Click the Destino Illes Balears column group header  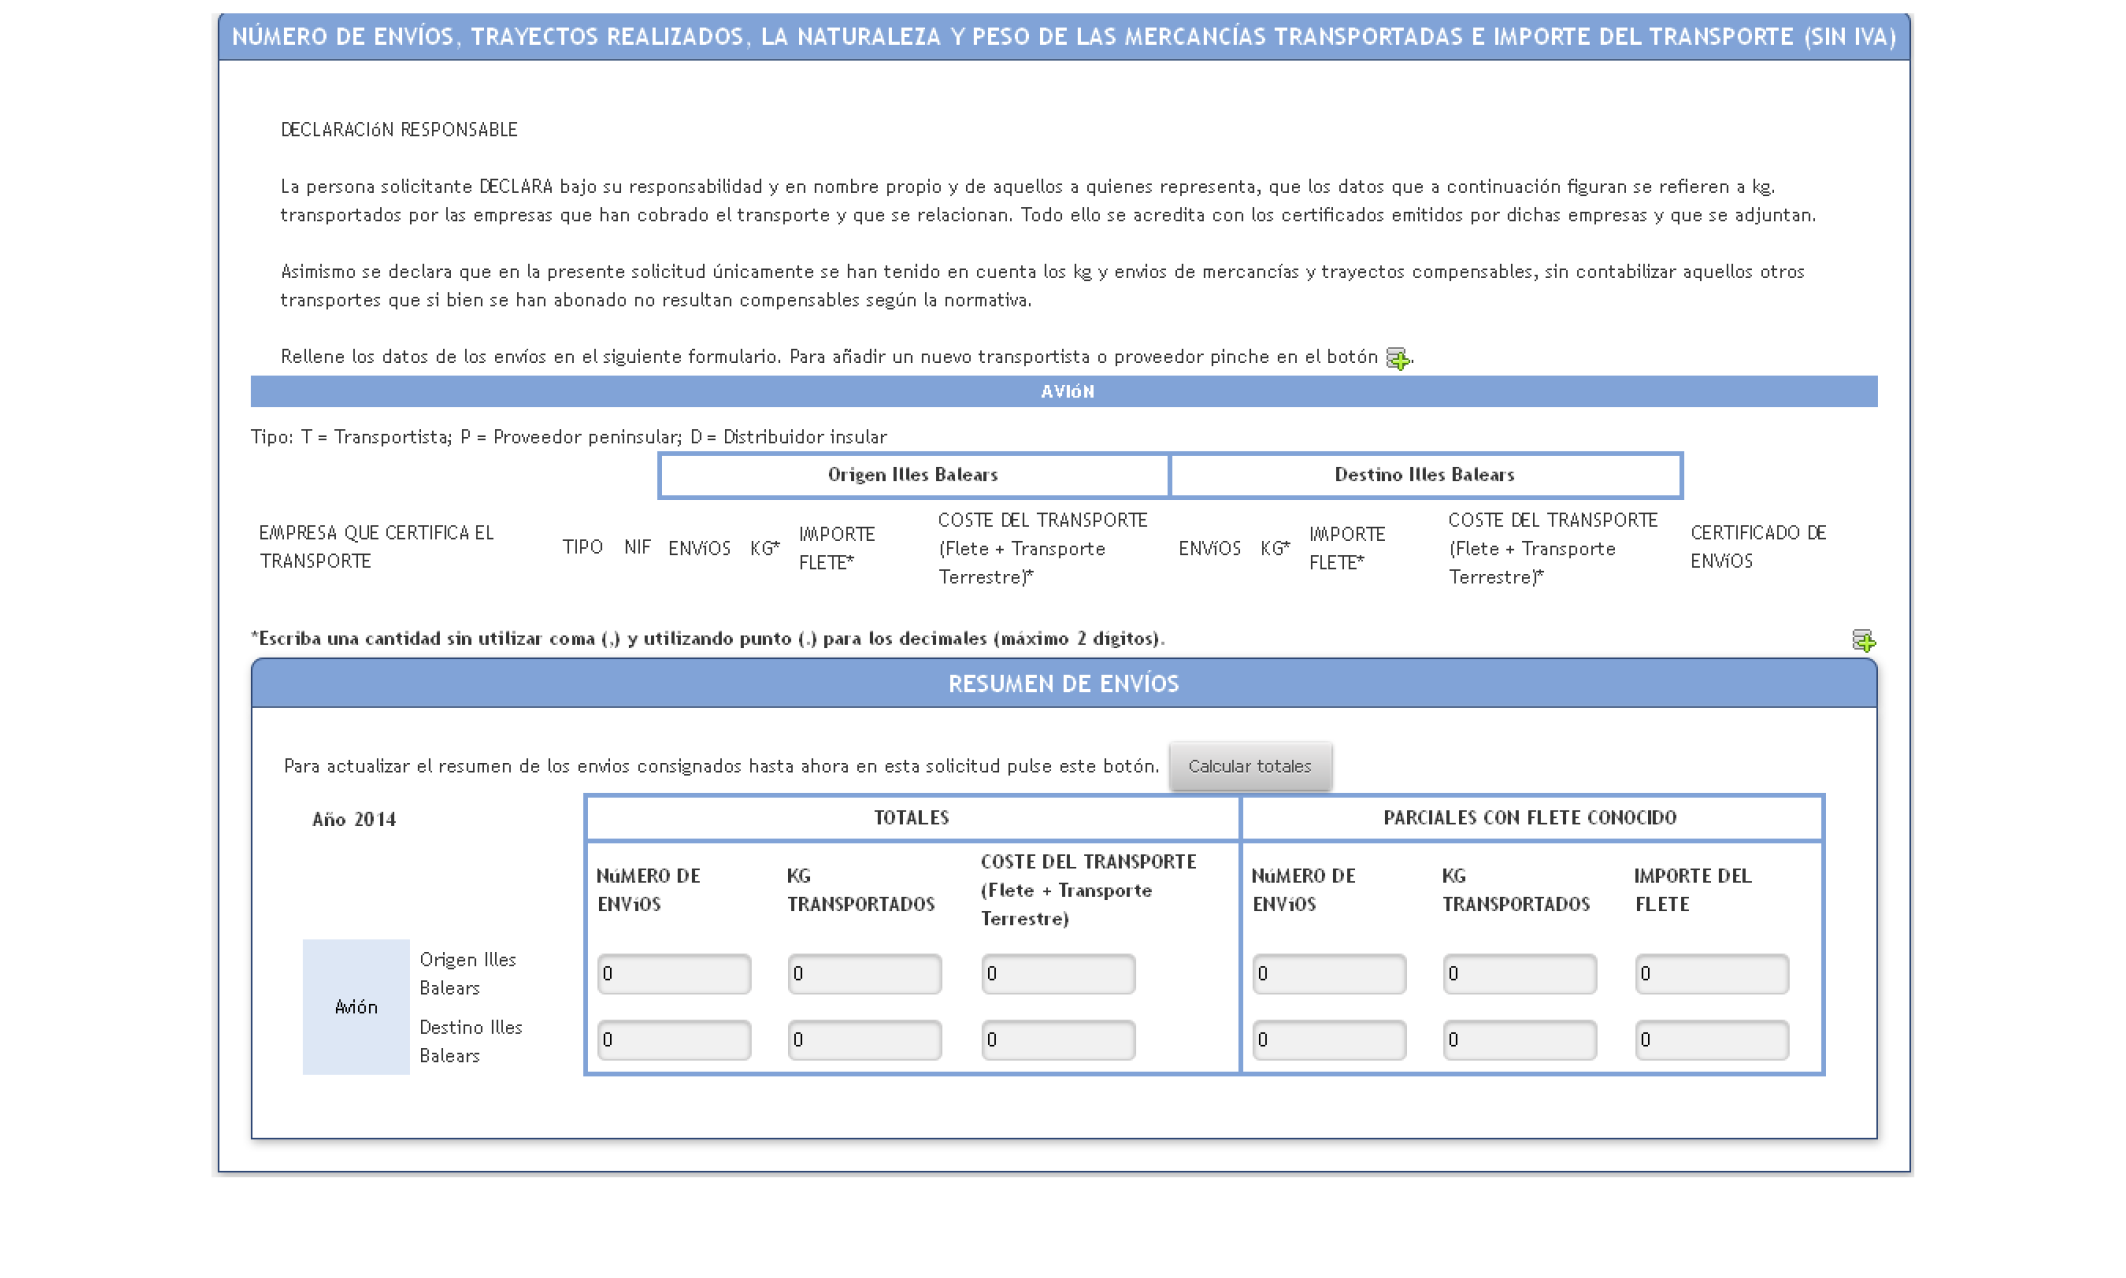pyautogui.click(x=1425, y=475)
